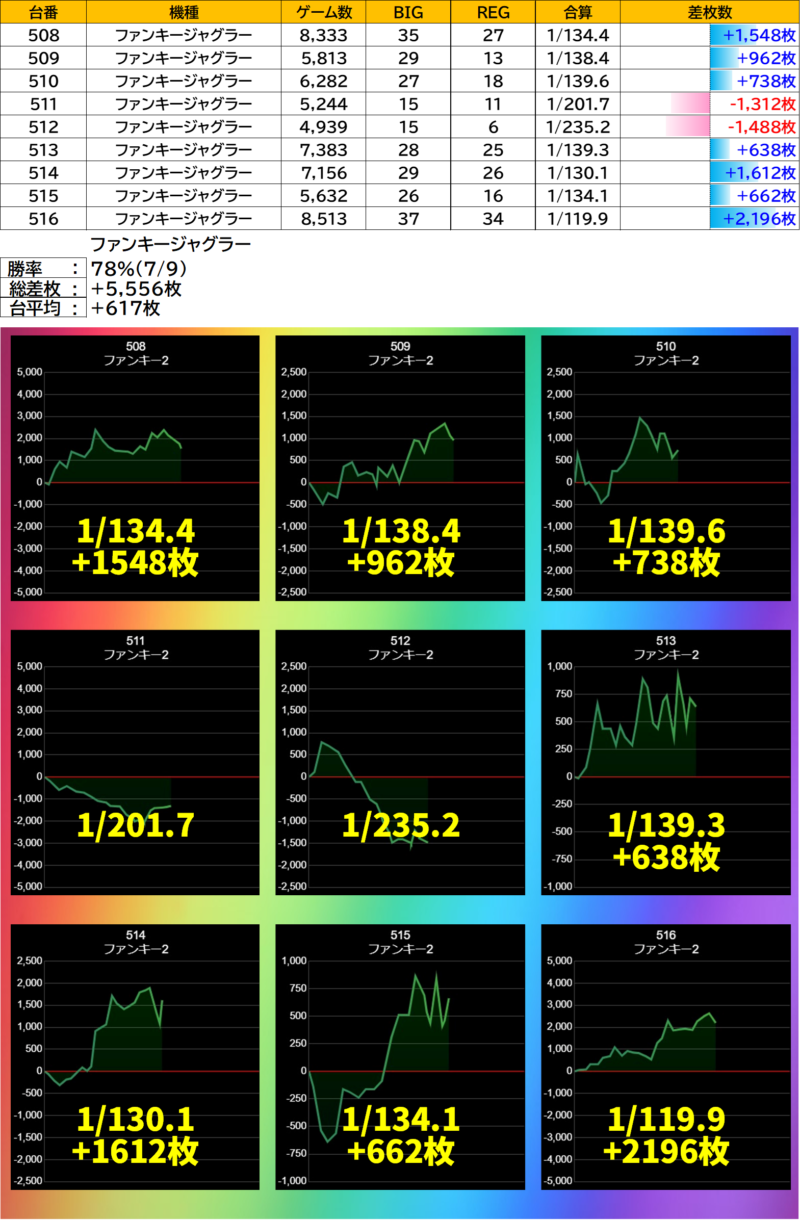The height and width of the screenshot is (1220, 800).
Task: Click the 台平均 average label
Action: point(43,308)
